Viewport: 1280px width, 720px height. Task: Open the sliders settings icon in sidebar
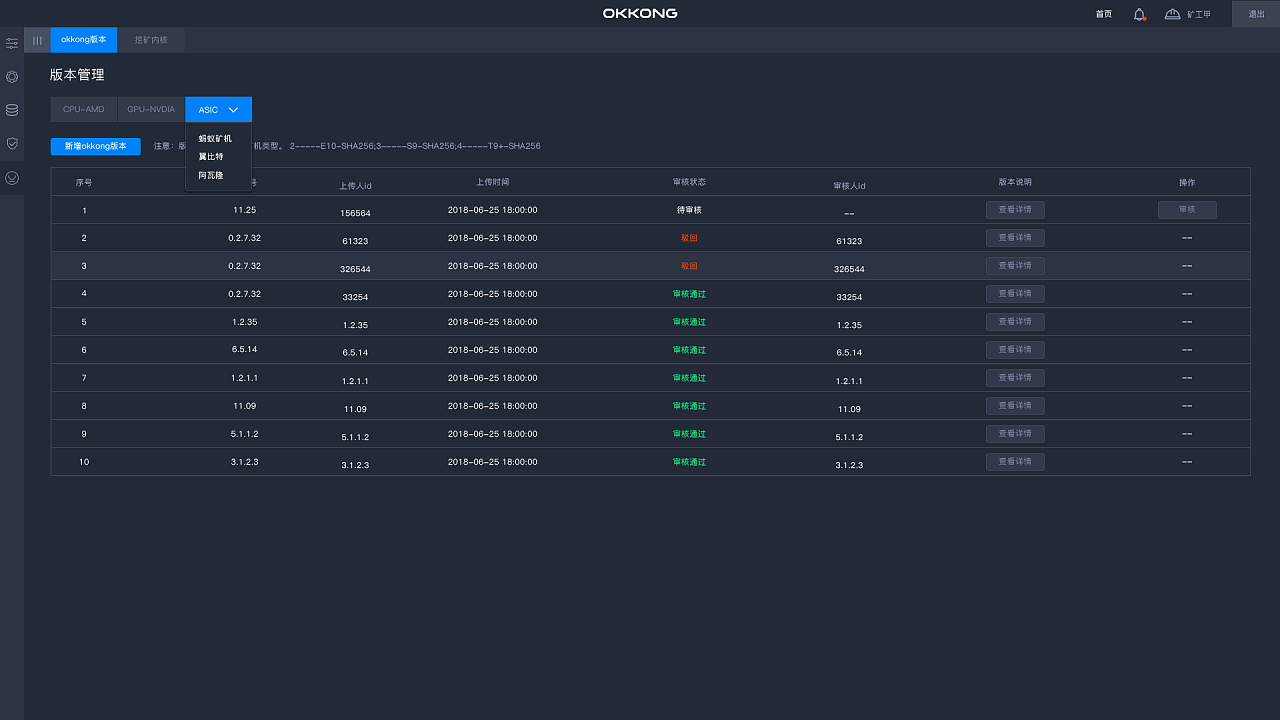[12, 43]
